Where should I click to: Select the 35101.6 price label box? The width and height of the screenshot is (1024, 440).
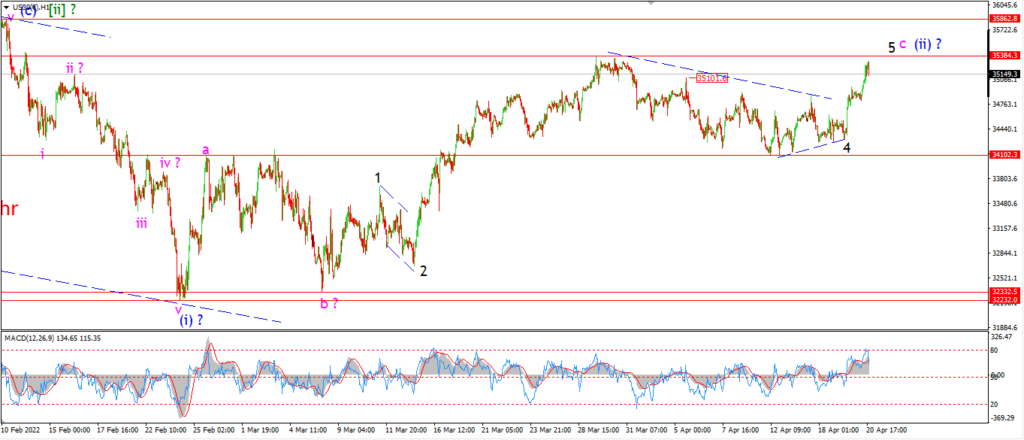tap(711, 78)
